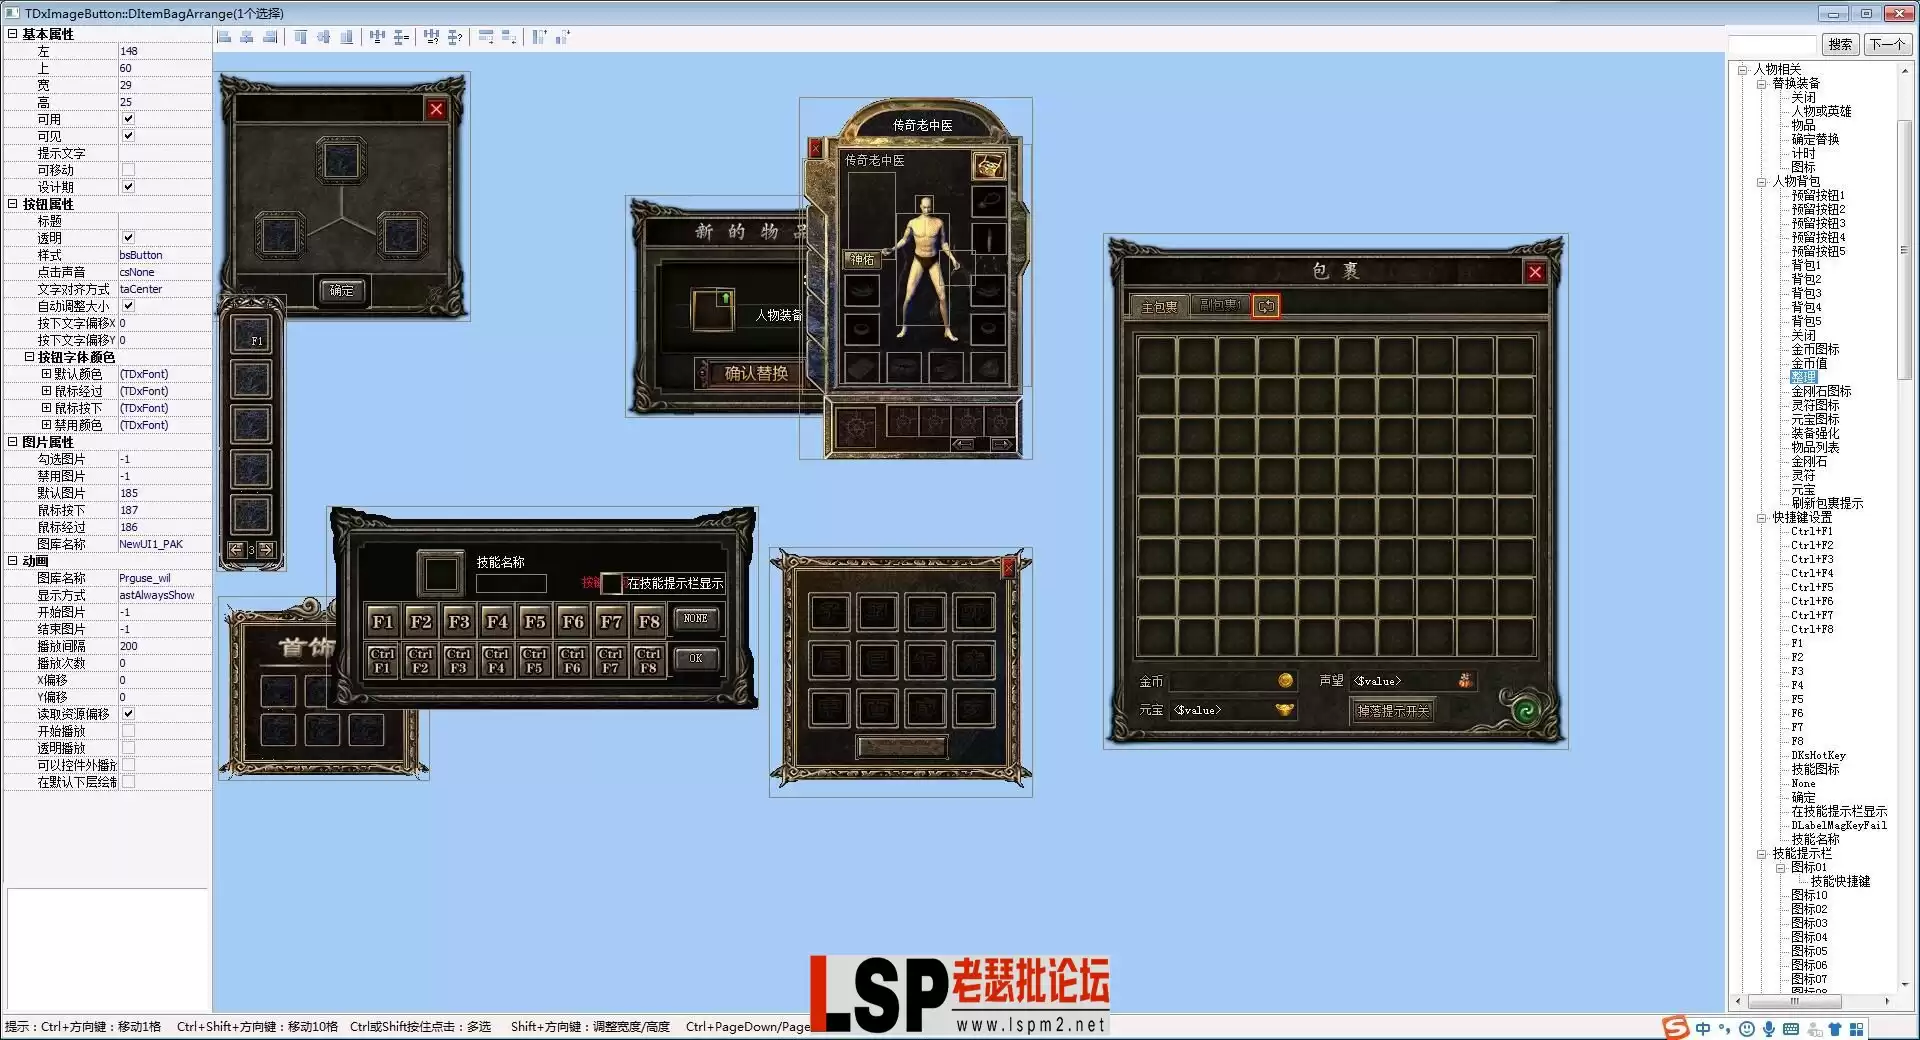Image resolution: width=1920 pixels, height=1040 pixels.
Task: Collapse the 基本属性 section
Action: coord(13,34)
